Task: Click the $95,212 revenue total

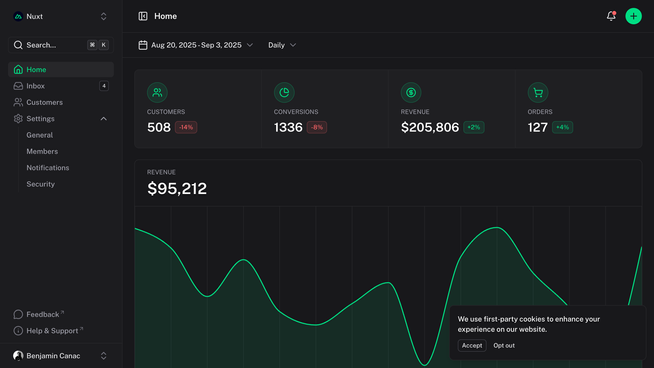Action: 177,189
